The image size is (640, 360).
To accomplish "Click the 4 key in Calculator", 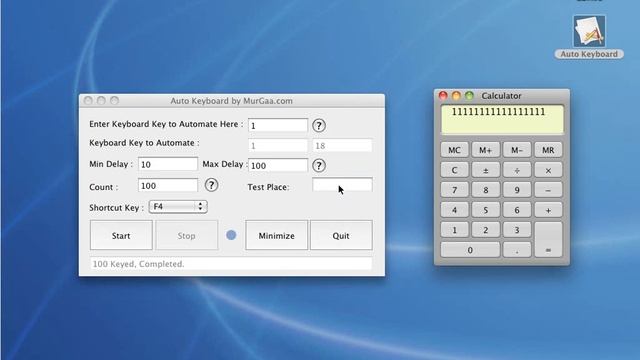I will coord(454,210).
